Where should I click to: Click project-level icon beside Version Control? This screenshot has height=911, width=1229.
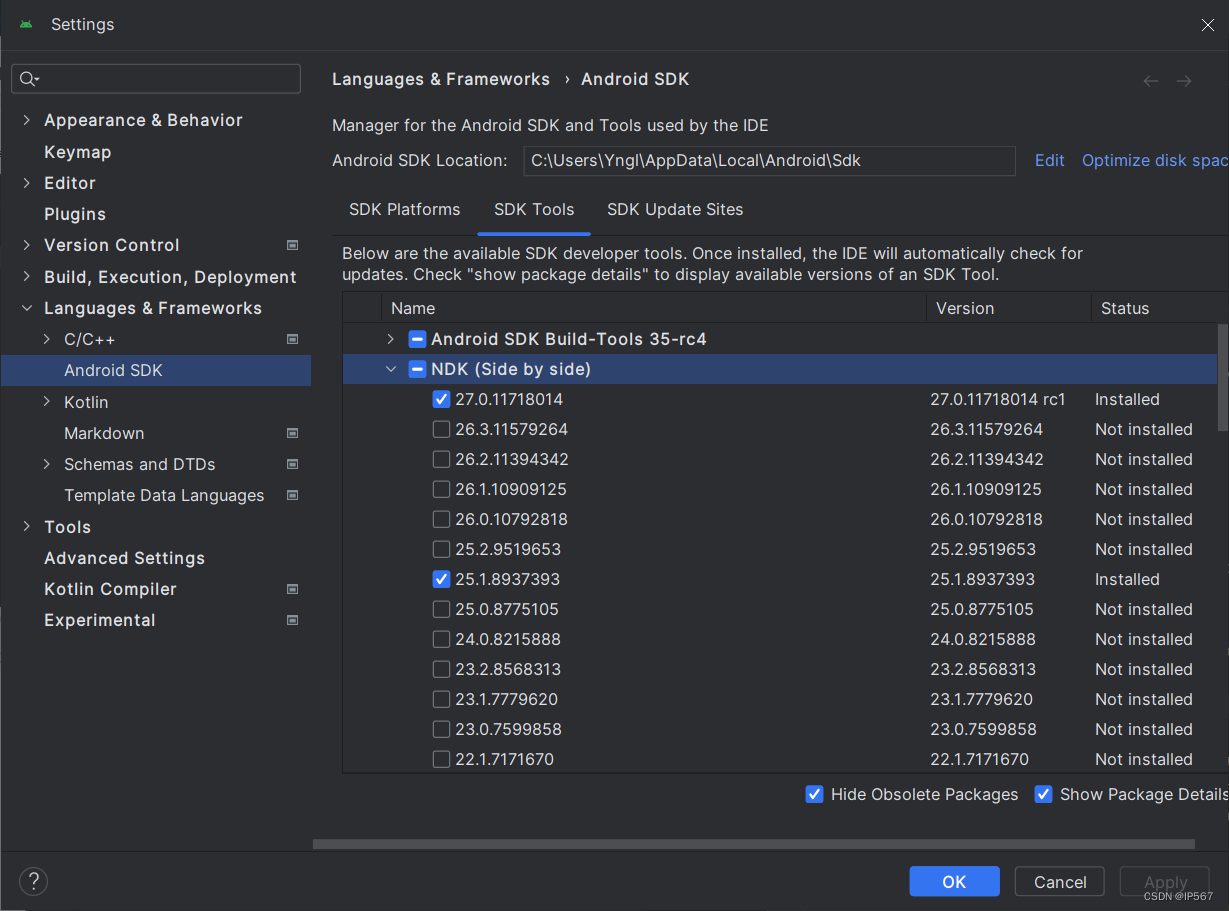click(x=292, y=245)
